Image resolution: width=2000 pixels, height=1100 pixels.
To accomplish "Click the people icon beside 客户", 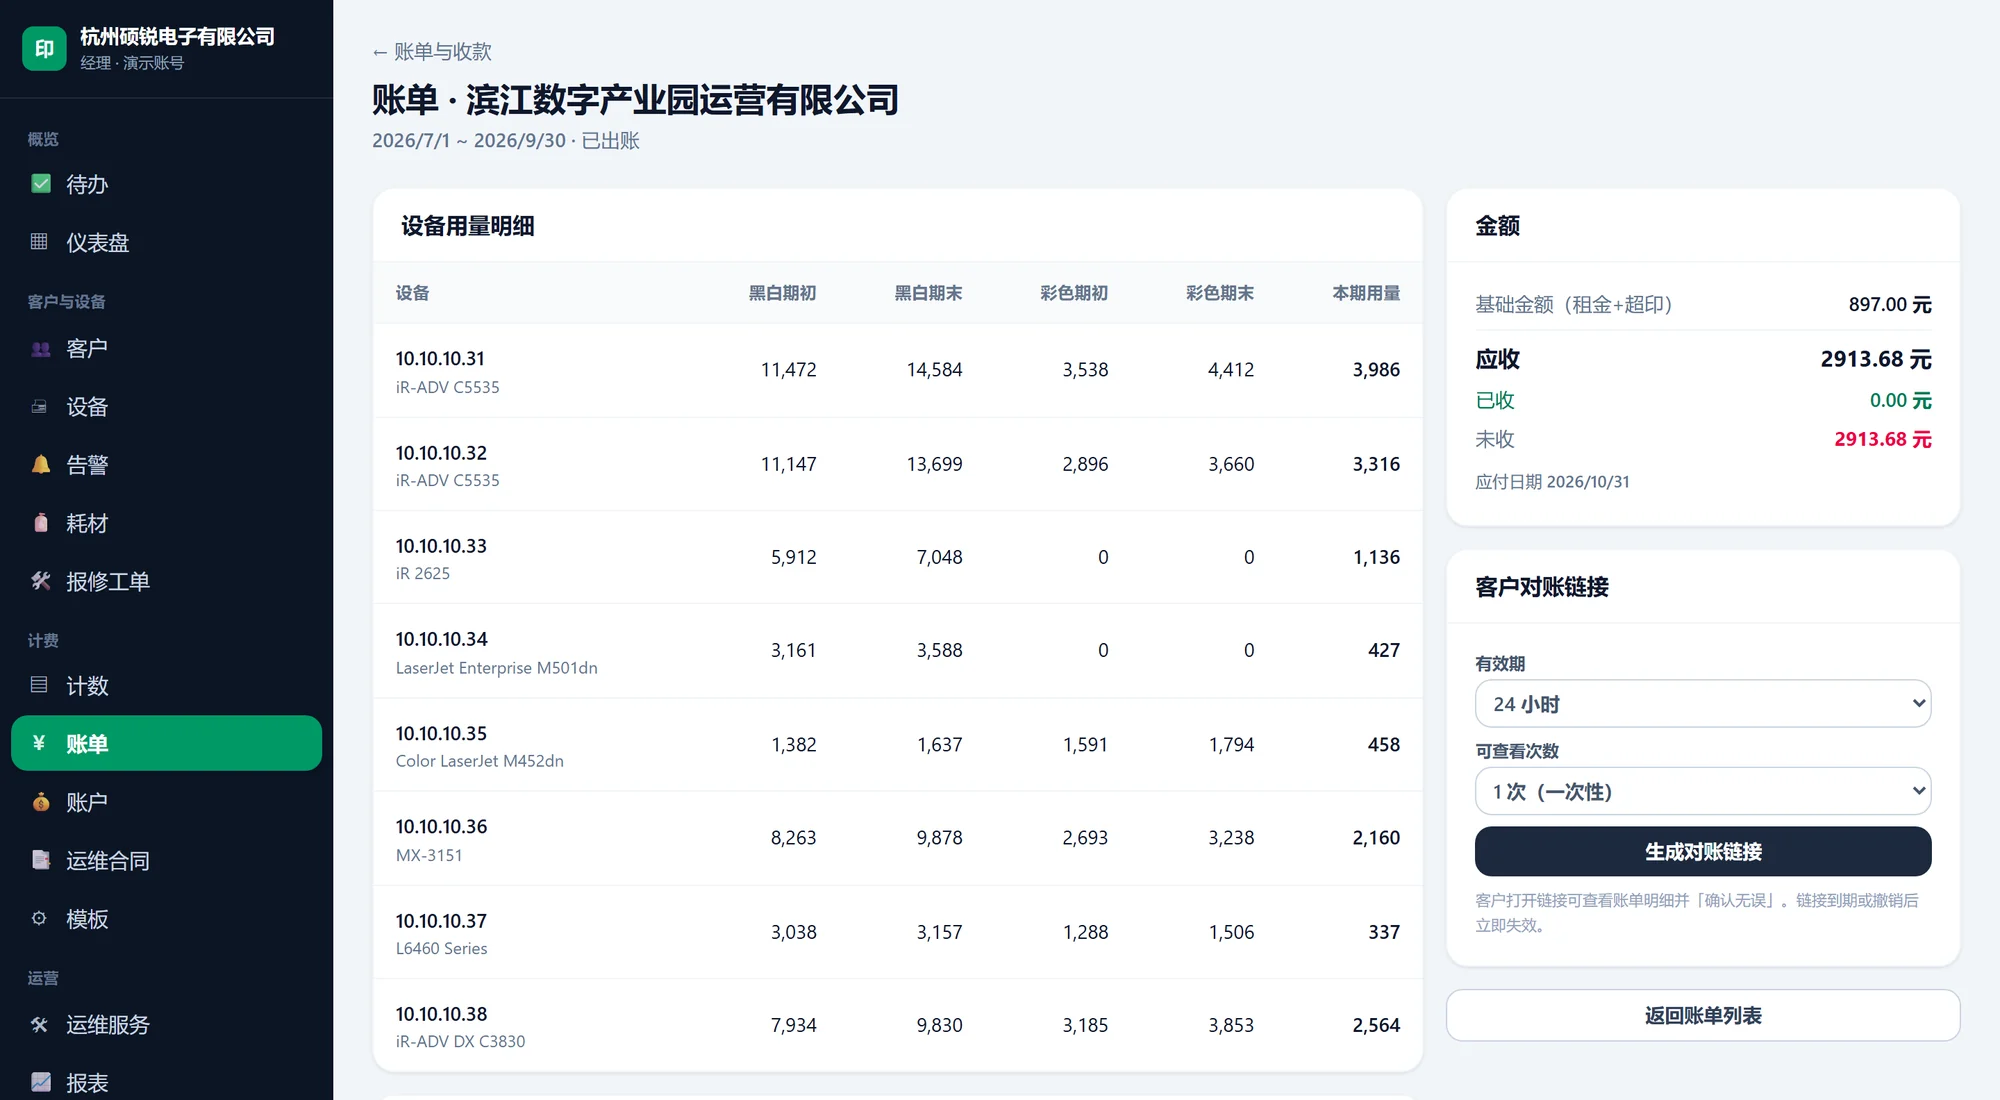I will 41,349.
